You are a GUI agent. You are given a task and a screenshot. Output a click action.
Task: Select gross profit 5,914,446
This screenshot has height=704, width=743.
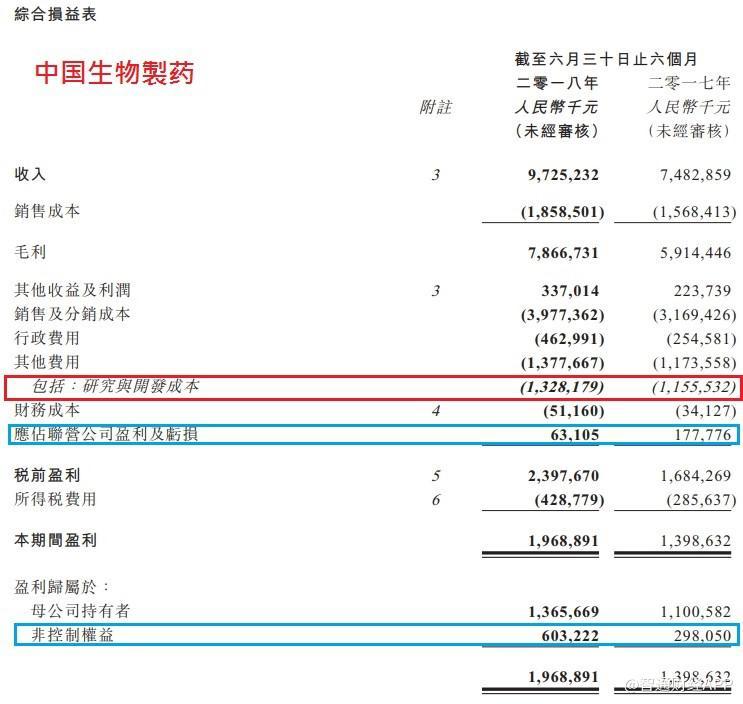tap(696, 253)
